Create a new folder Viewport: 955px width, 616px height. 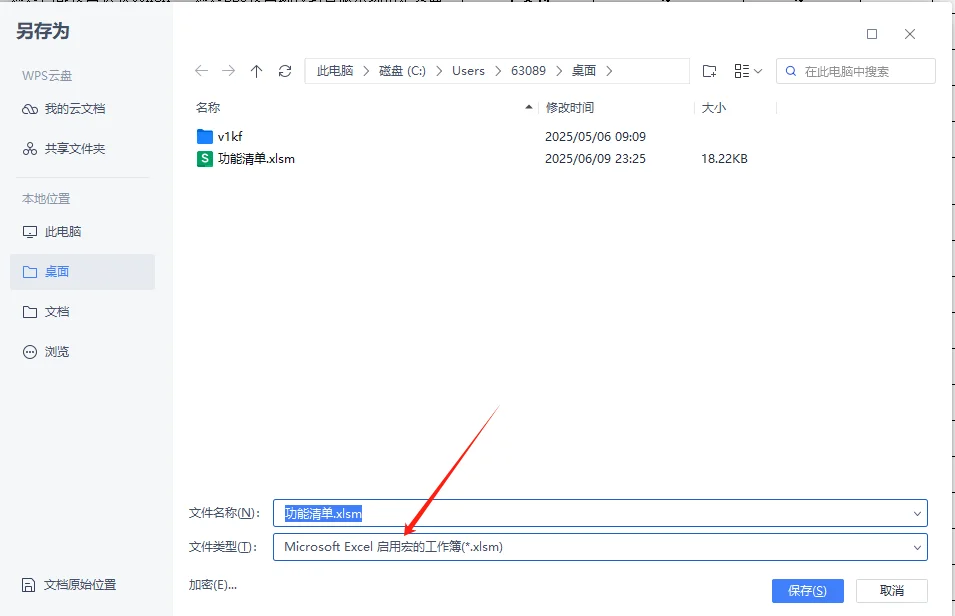pyautogui.click(x=710, y=70)
